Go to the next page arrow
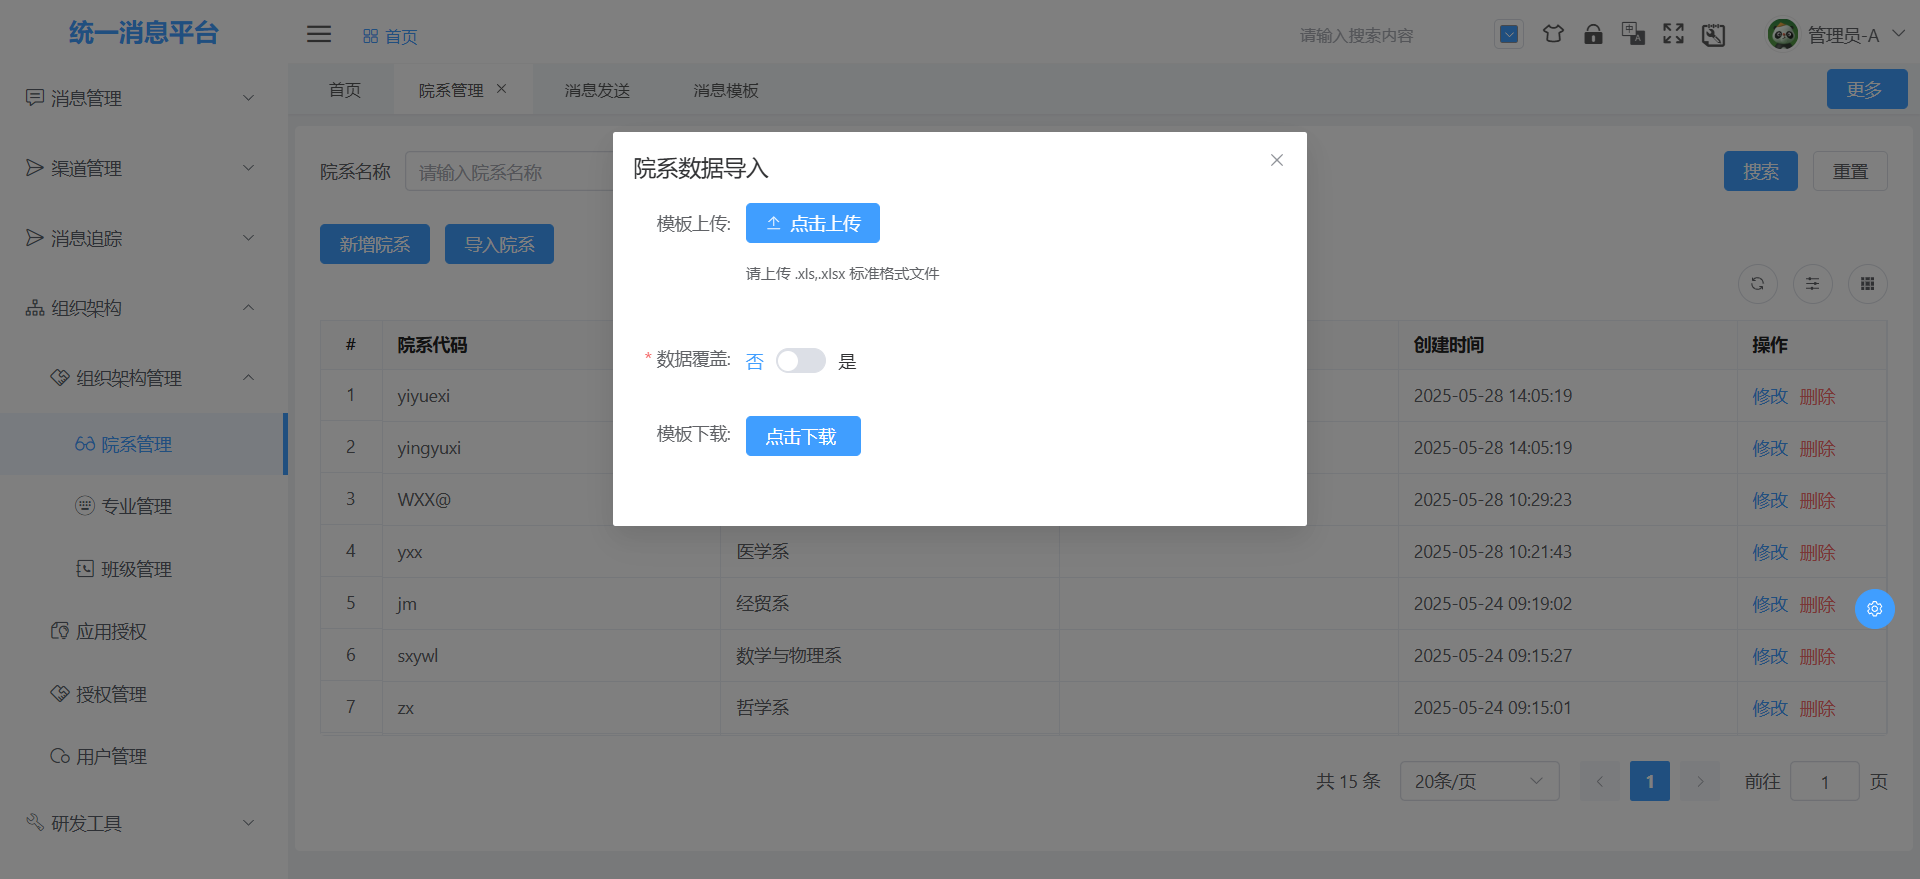This screenshot has height=879, width=1920. tap(1699, 781)
